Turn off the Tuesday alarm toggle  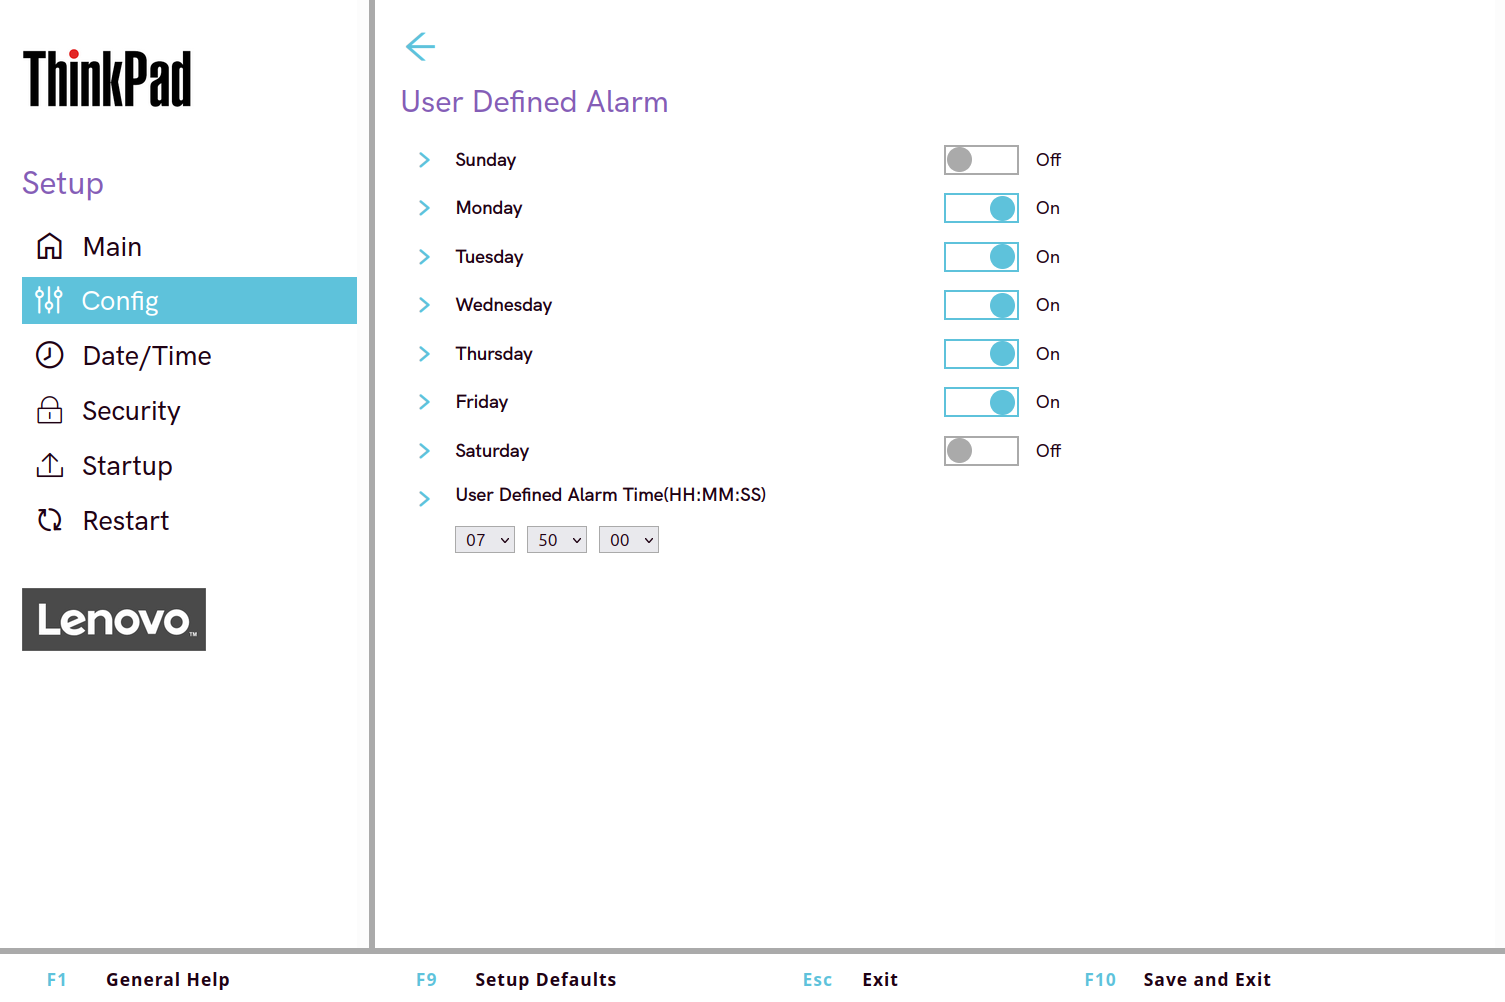(x=981, y=257)
